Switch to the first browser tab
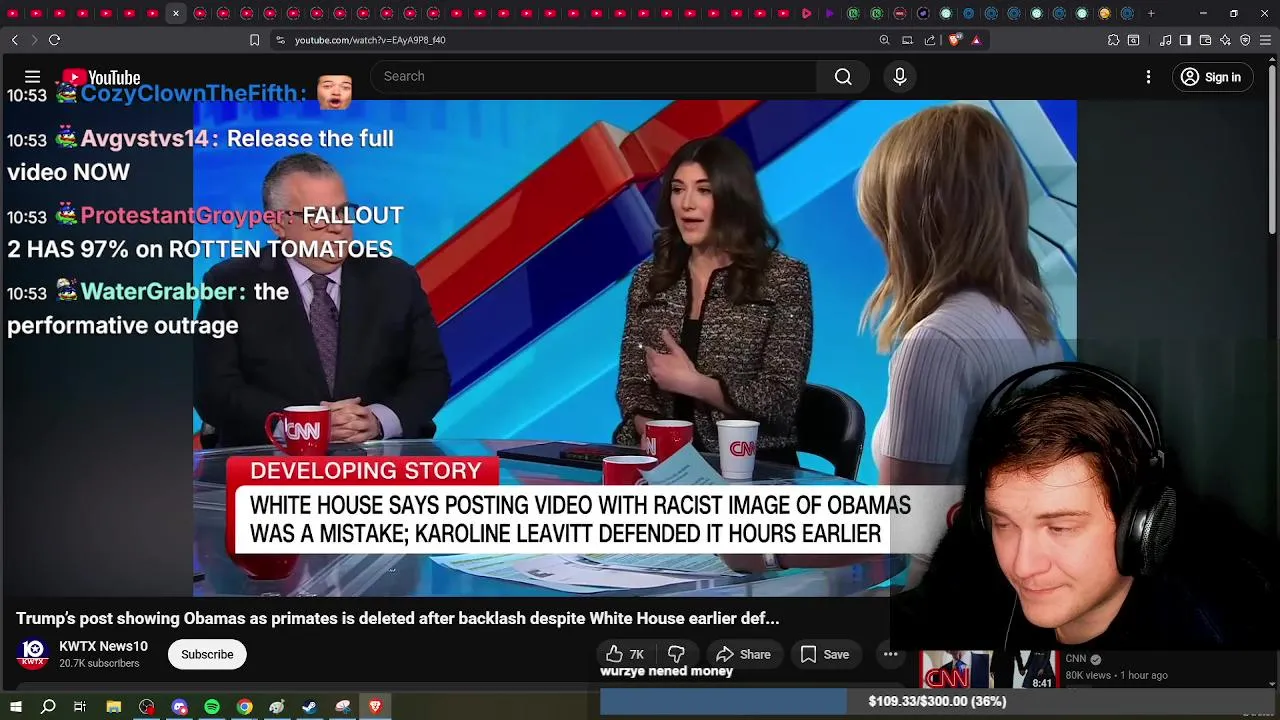Viewport: 1280px width, 720px height. [13, 14]
